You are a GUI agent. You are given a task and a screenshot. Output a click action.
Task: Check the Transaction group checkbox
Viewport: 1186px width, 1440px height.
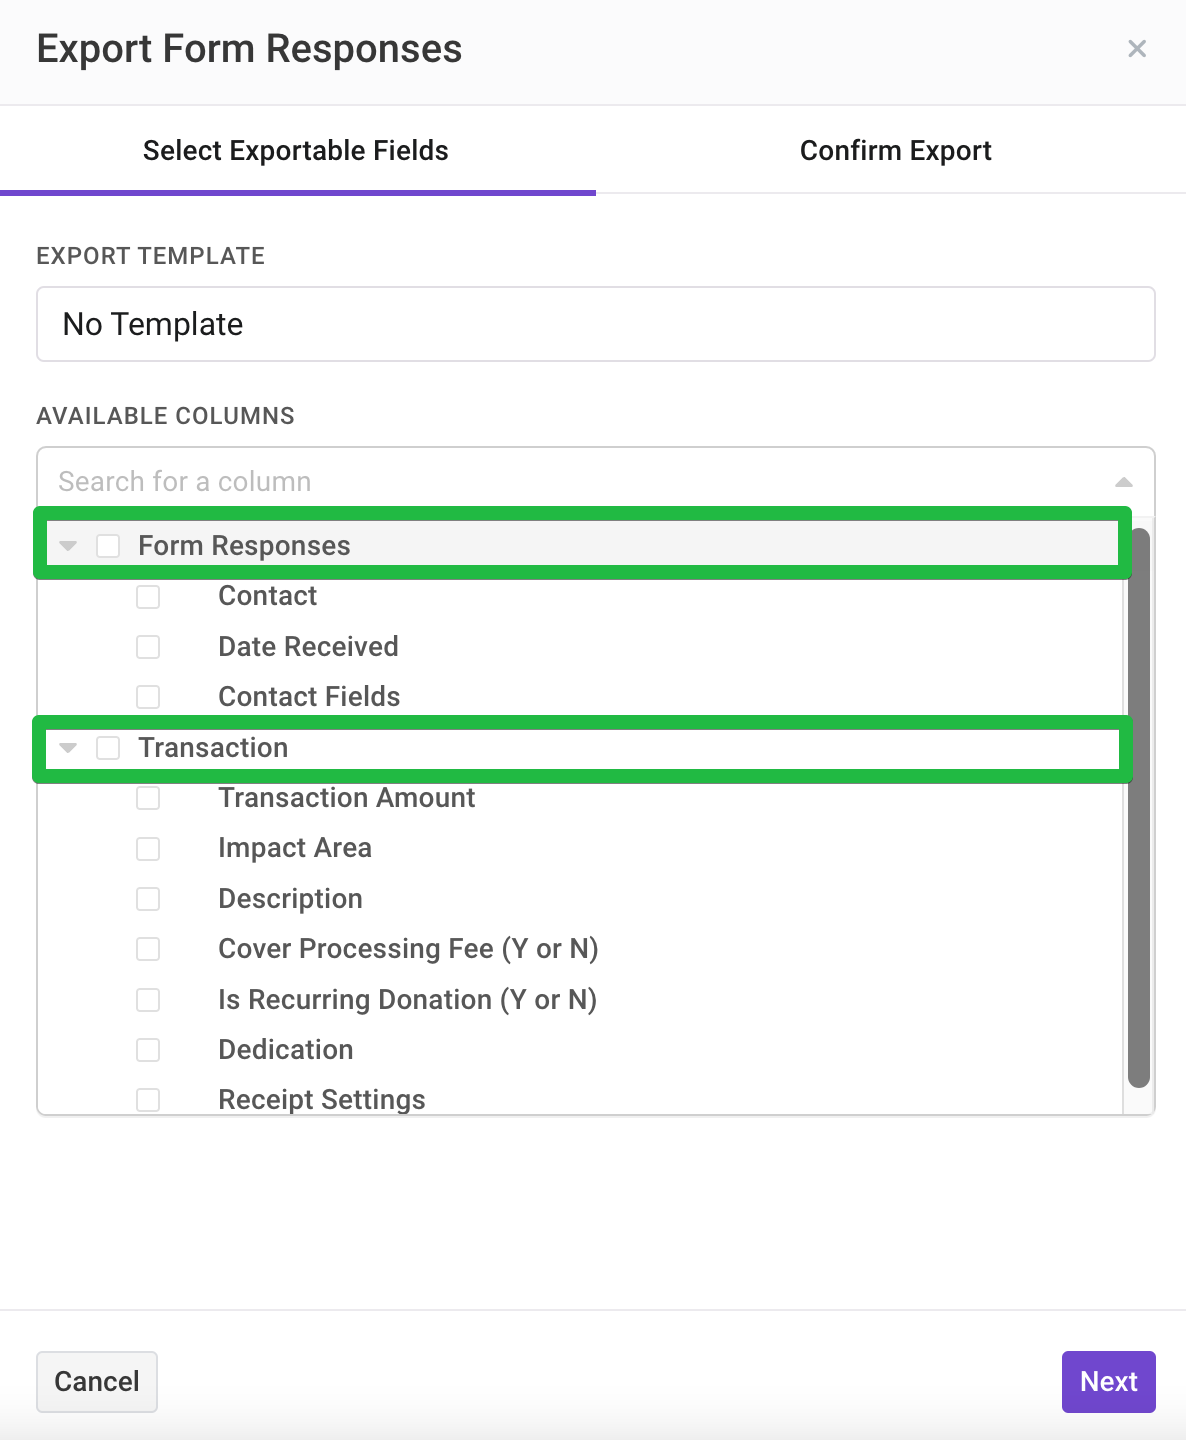click(108, 748)
